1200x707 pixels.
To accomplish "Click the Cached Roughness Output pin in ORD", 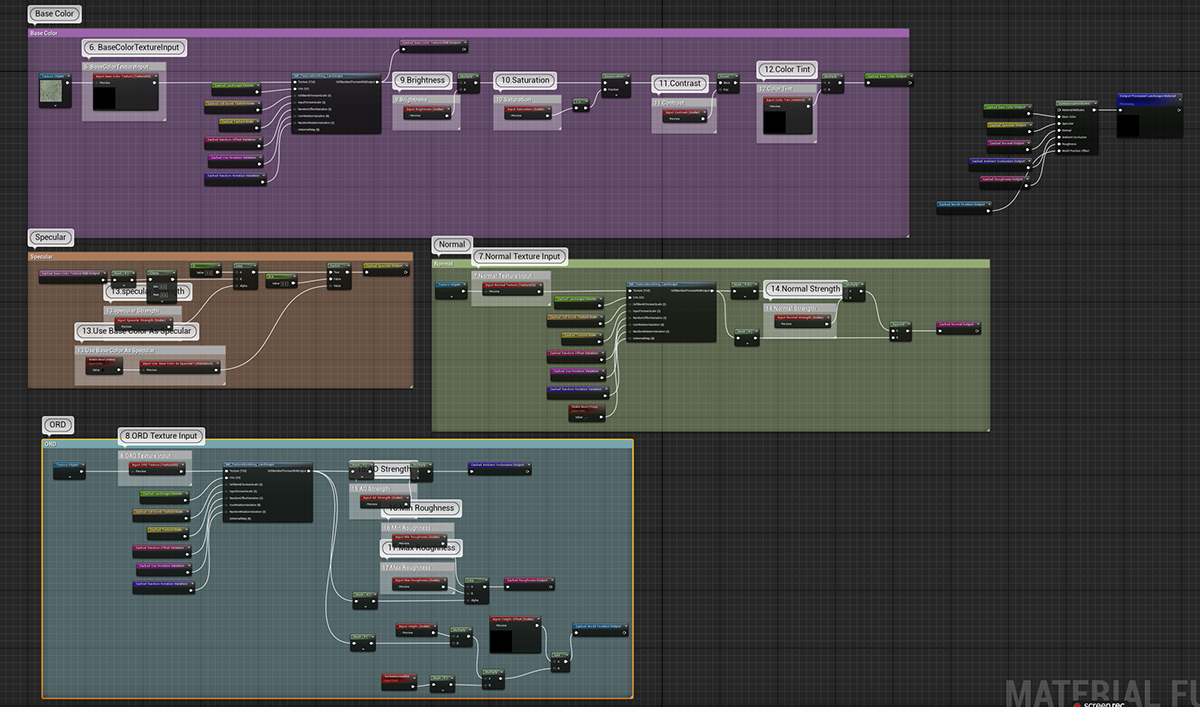I will pos(508,587).
